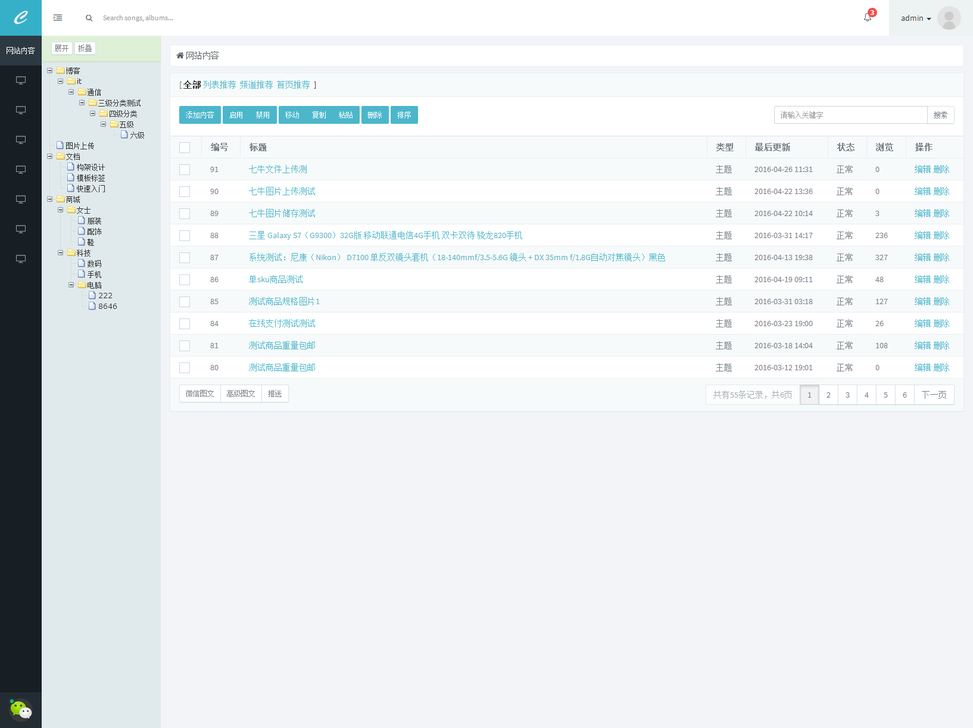Screen dimensions: 973x728
Task: Go to page 2 of the list
Action: (x=828, y=395)
